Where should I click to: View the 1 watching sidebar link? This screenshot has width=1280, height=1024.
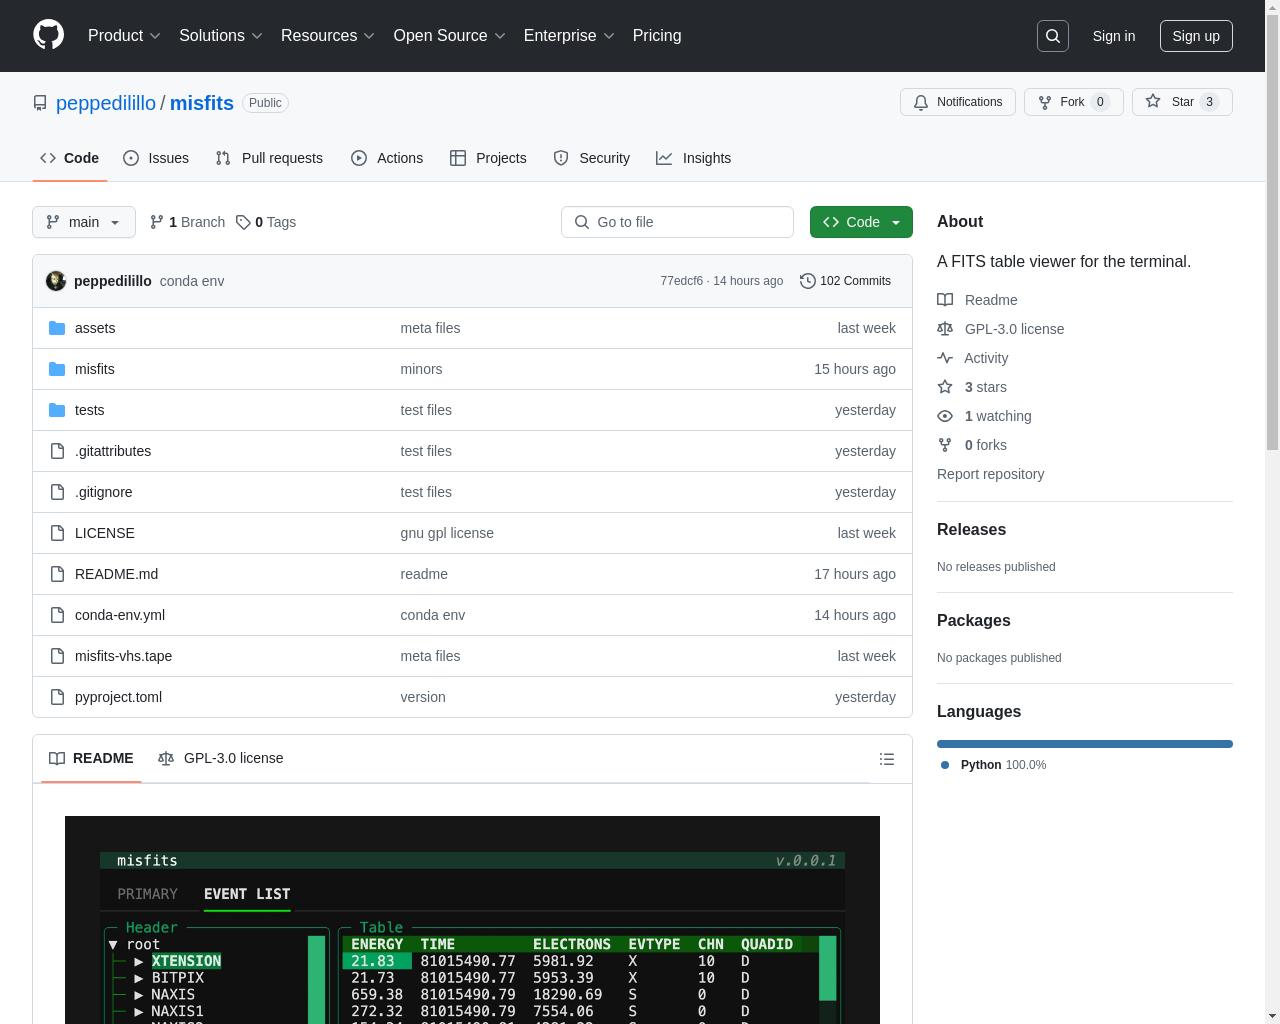[x=984, y=416]
